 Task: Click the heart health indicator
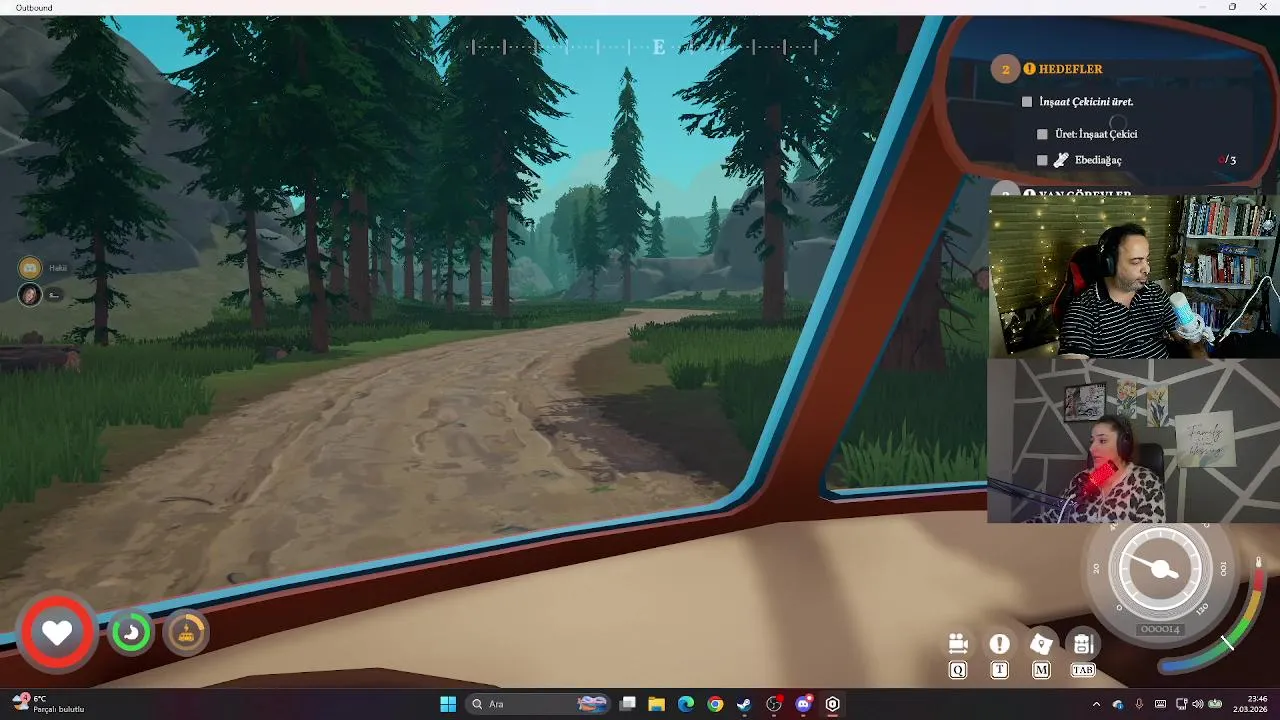coord(57,632)
